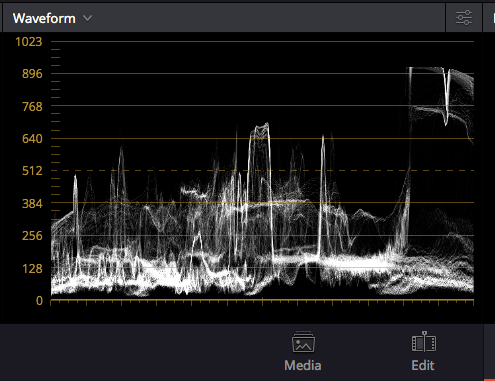Viewport: 495px width, 381px height.
Task: Click the 128 scale label
Action: coord(32,268)
